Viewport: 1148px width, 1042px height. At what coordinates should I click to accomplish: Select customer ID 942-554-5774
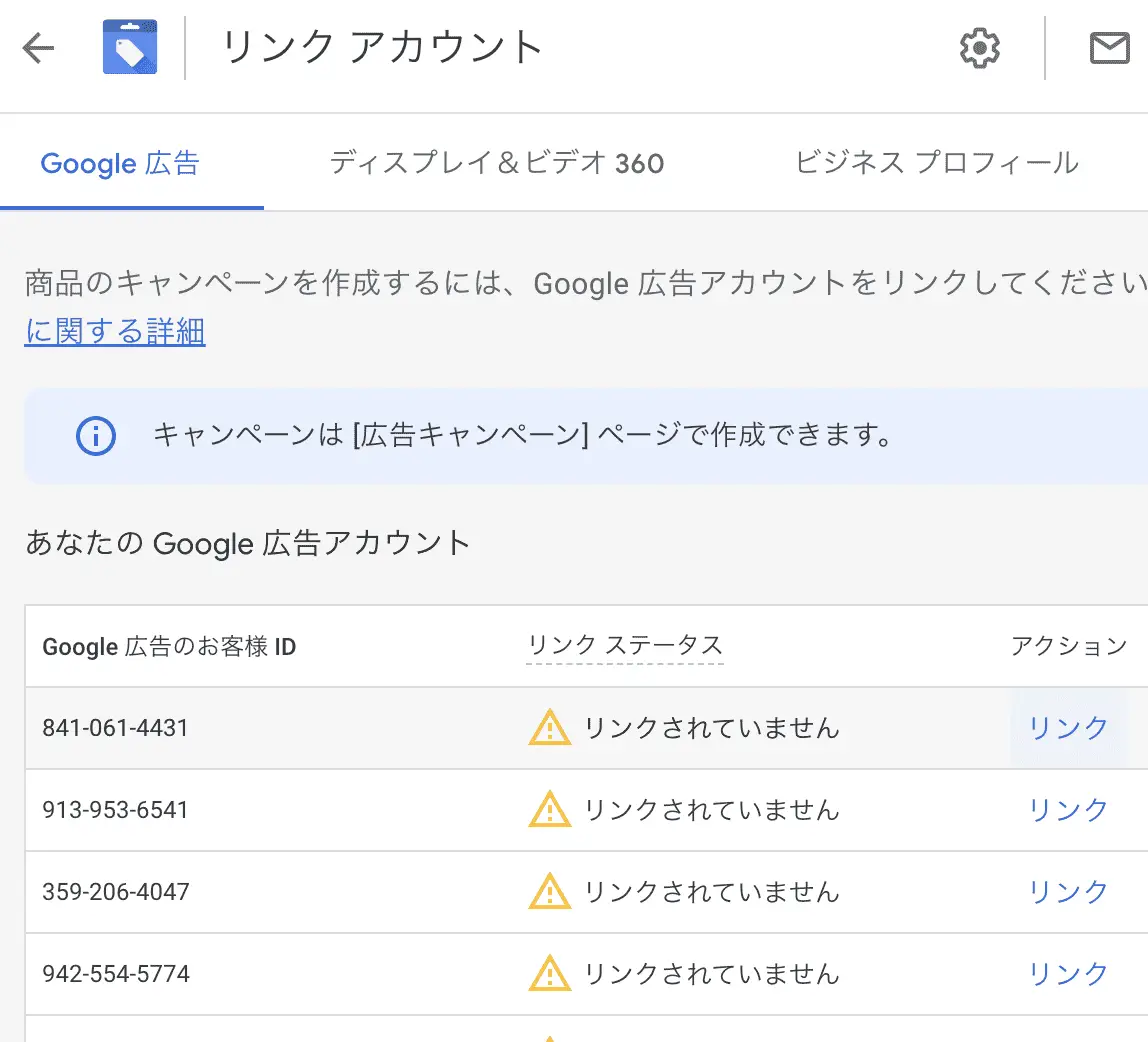coord(116,974)
